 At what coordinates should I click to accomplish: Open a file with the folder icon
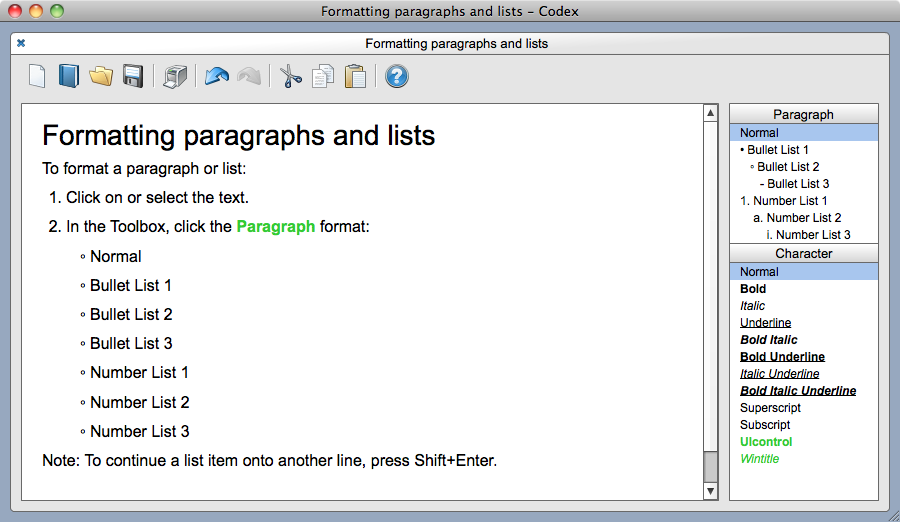(x=100, y=76)
